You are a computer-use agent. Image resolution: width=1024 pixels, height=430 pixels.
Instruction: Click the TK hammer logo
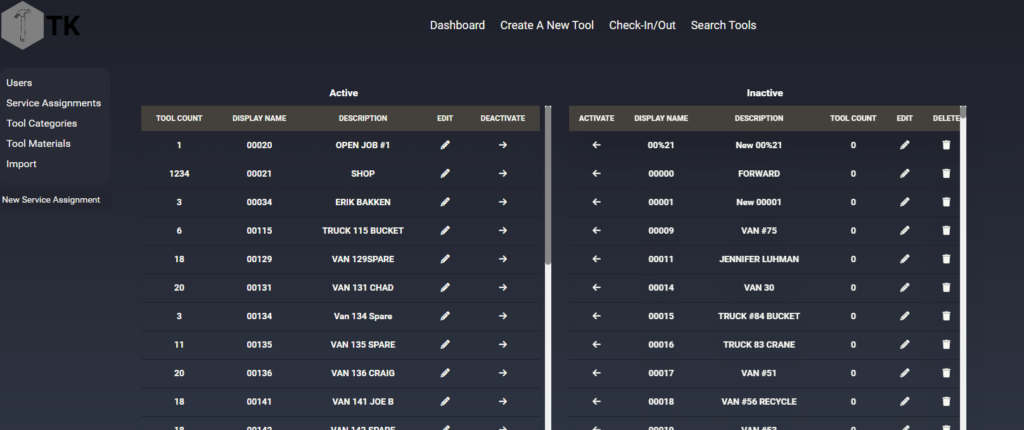[x=40, y=25]
